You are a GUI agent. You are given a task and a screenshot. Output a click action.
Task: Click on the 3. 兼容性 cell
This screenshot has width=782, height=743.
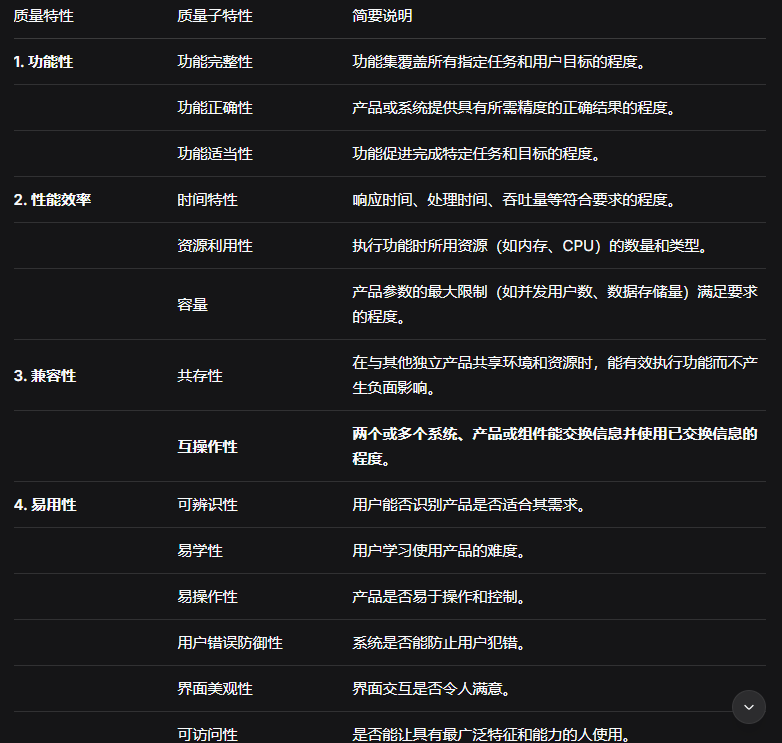click(x=44, y=376)
